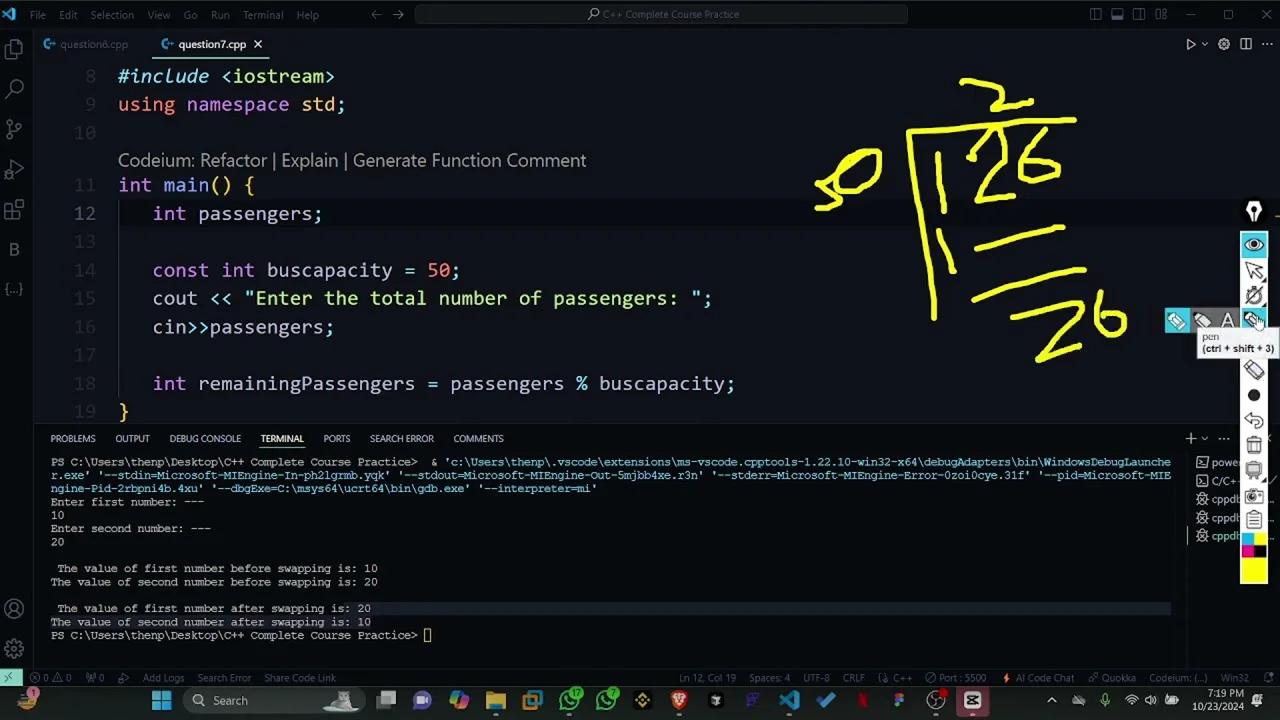Toggle the split editor layout button

coord(1246,44)
